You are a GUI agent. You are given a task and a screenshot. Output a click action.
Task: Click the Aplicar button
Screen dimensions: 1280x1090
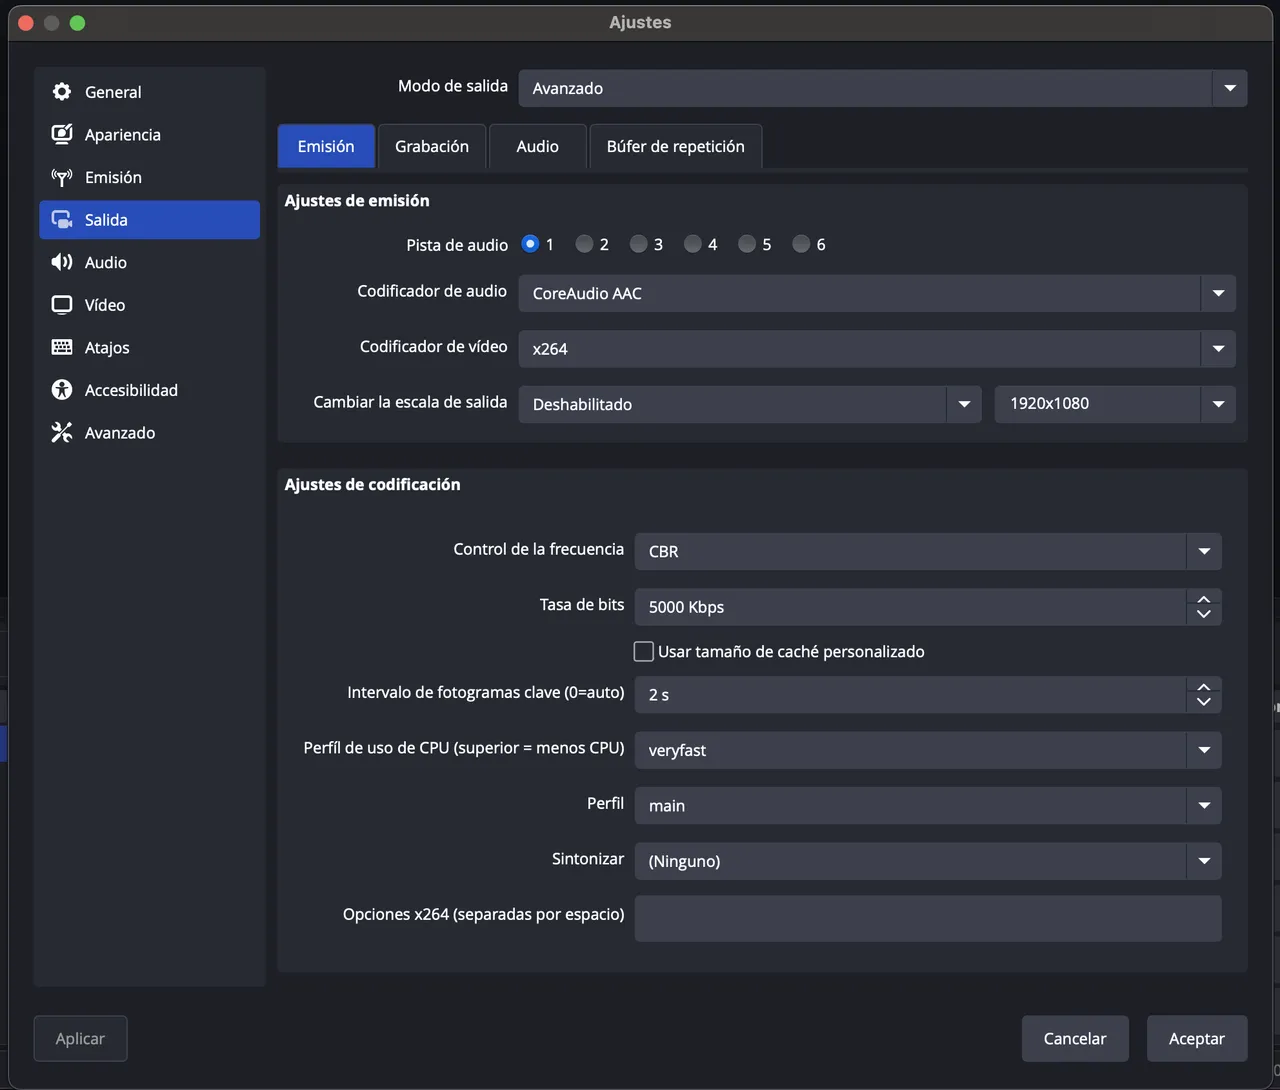tap(80, 1039)
